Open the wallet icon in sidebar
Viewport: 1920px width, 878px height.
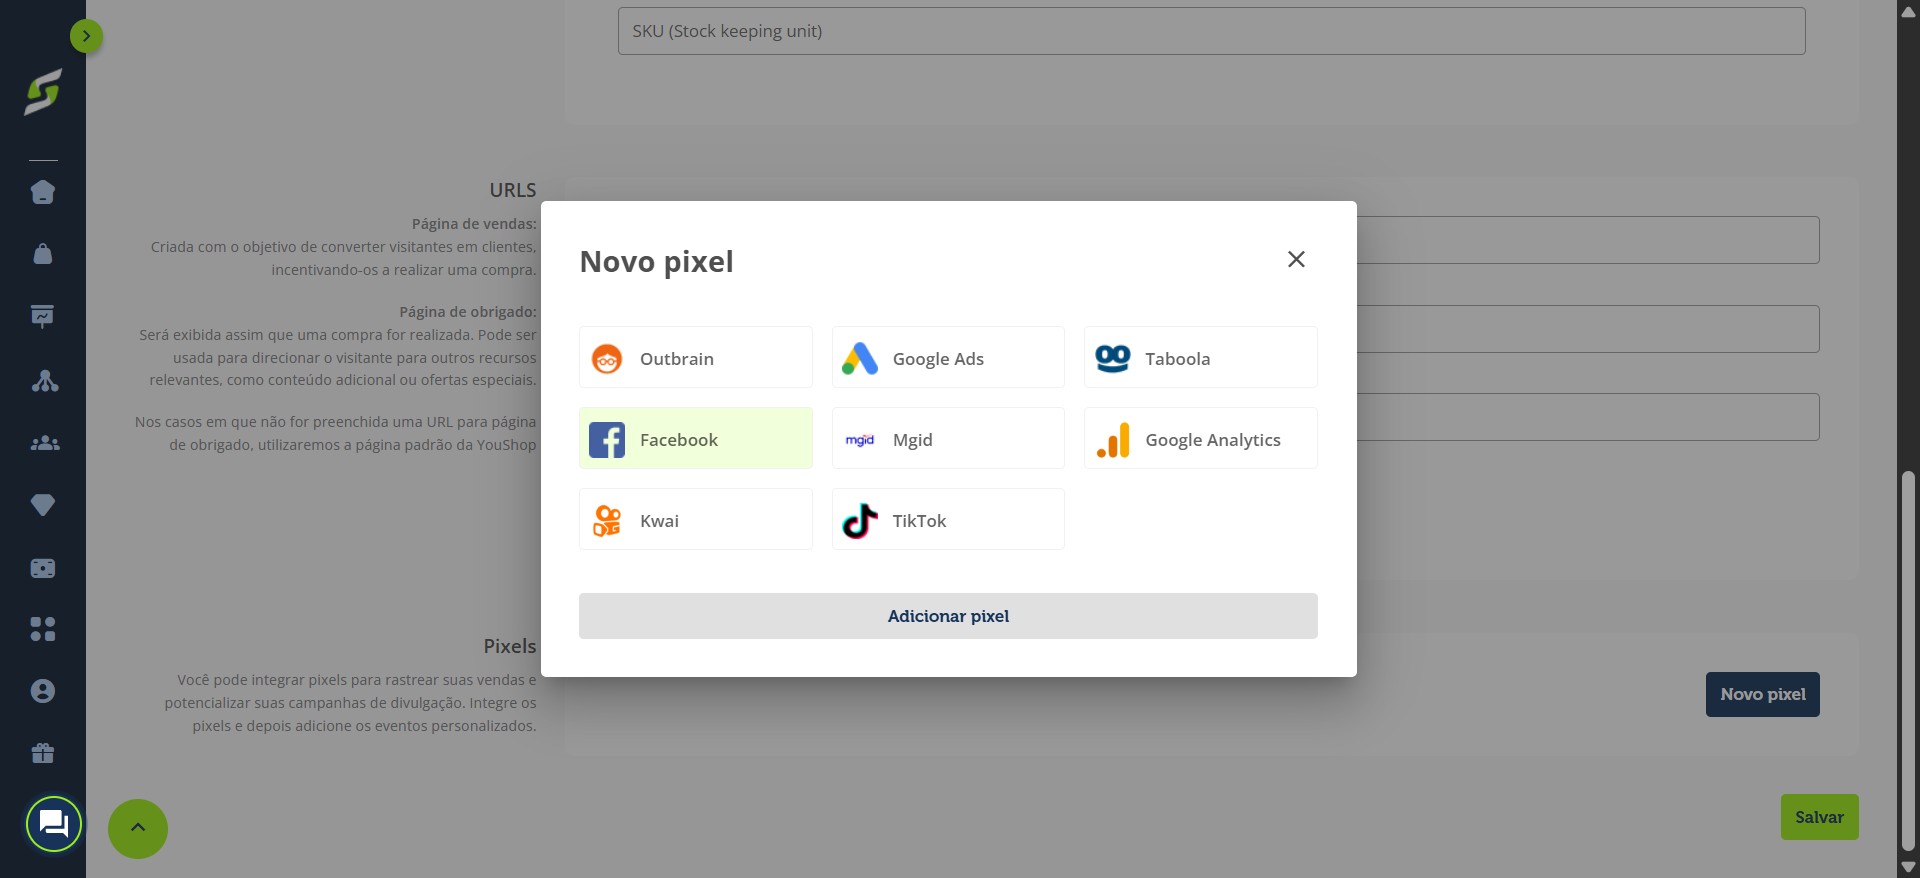(43, 568)
